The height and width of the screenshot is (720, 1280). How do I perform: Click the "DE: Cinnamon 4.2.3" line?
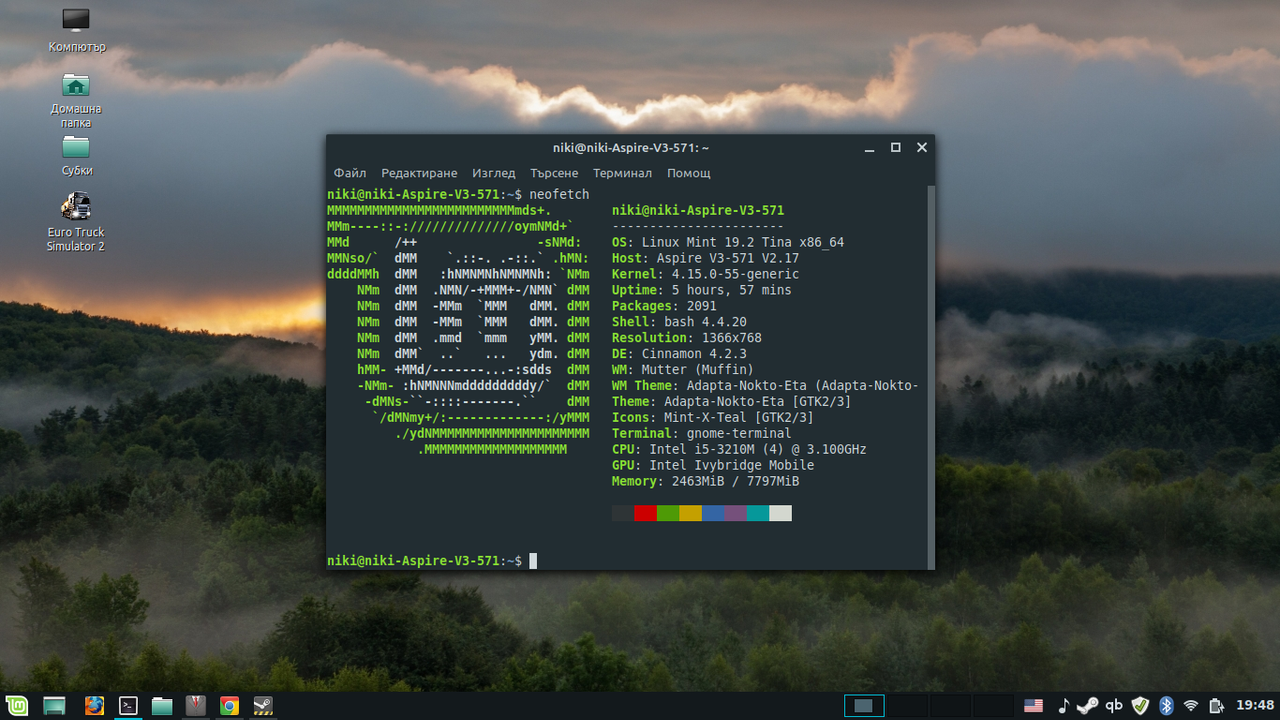(680, 354)
